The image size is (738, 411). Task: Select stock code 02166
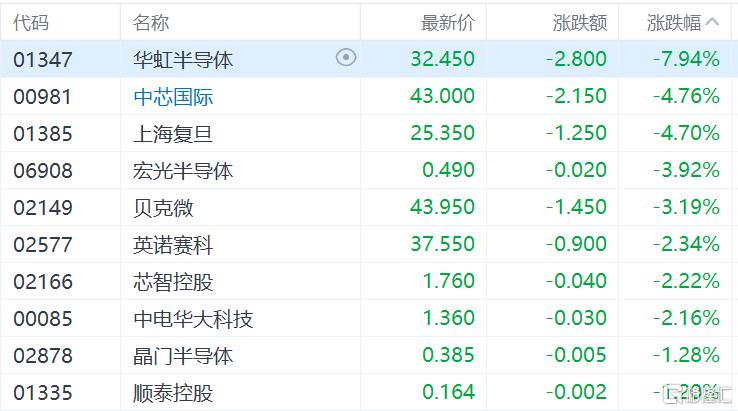click(43, 282)
